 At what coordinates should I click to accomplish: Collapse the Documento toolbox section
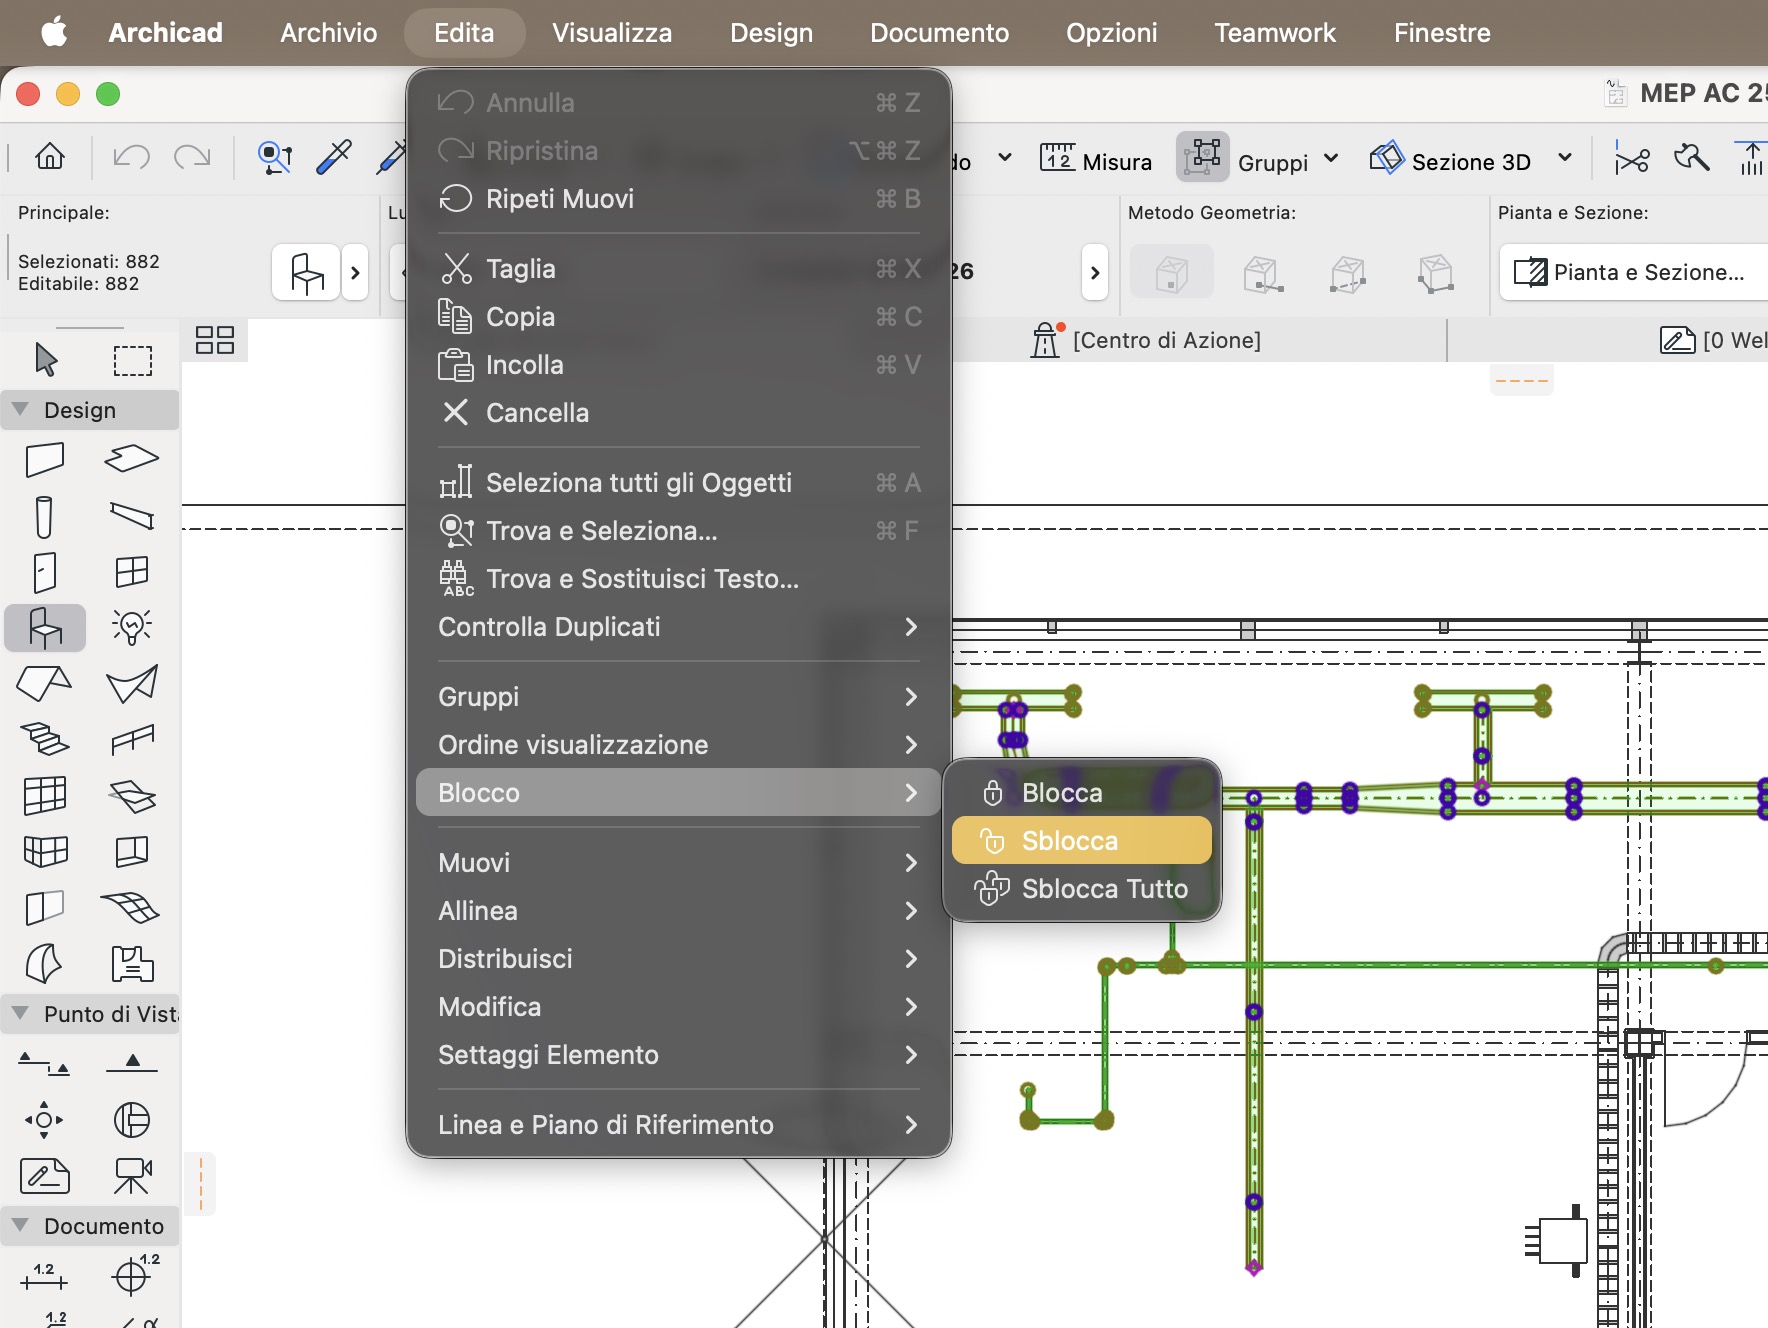point(20,1226)
